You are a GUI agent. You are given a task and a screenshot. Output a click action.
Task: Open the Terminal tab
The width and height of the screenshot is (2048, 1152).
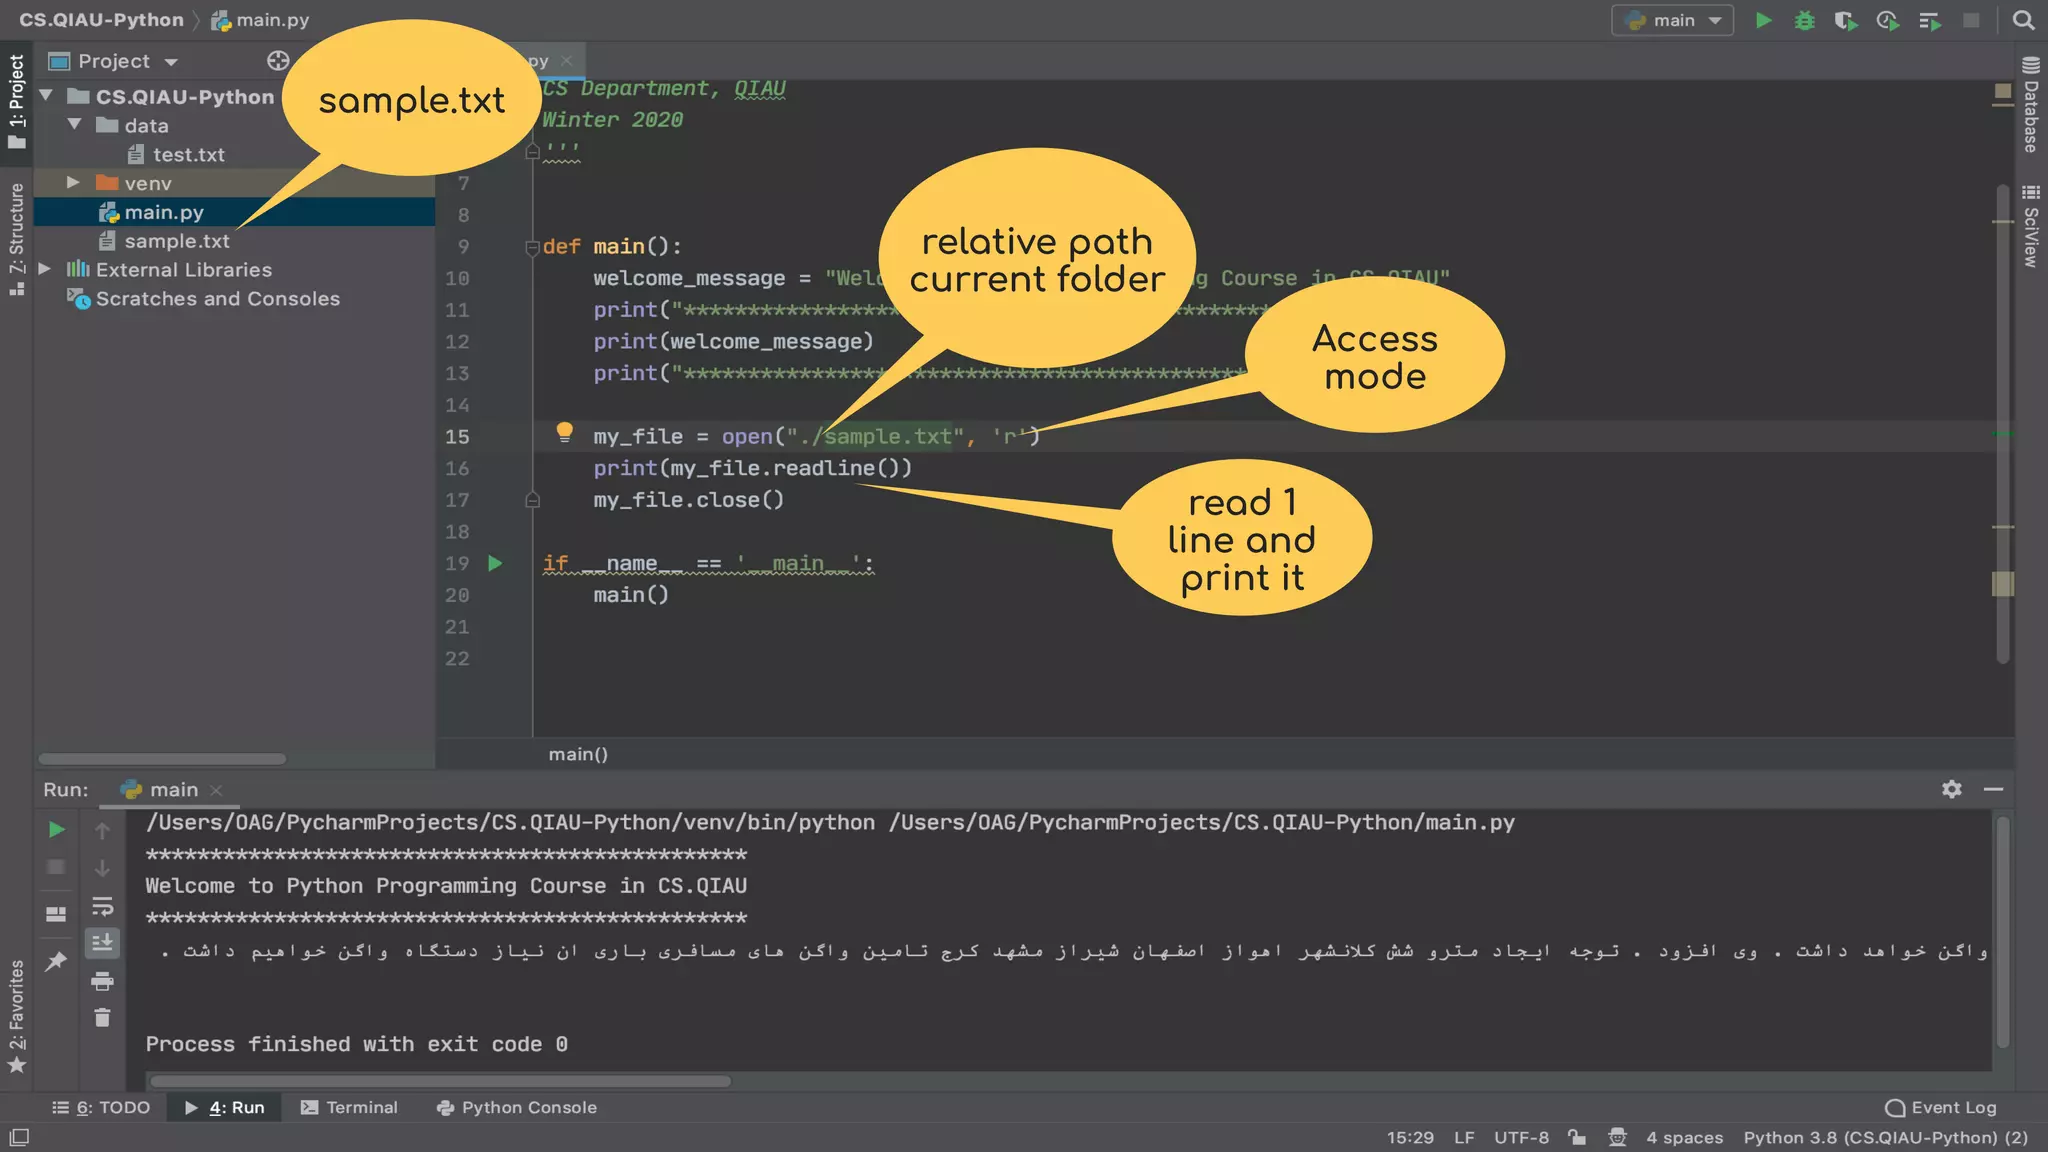pos(349,1107)
